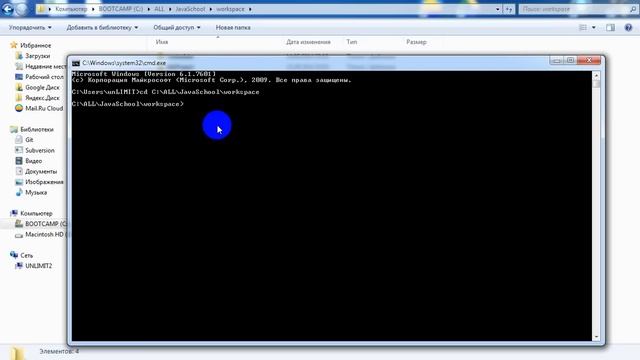Viewport: 640px width, 360px height.
Task: Select Библиотеки node in sidebar
Action: click(32, 129)
